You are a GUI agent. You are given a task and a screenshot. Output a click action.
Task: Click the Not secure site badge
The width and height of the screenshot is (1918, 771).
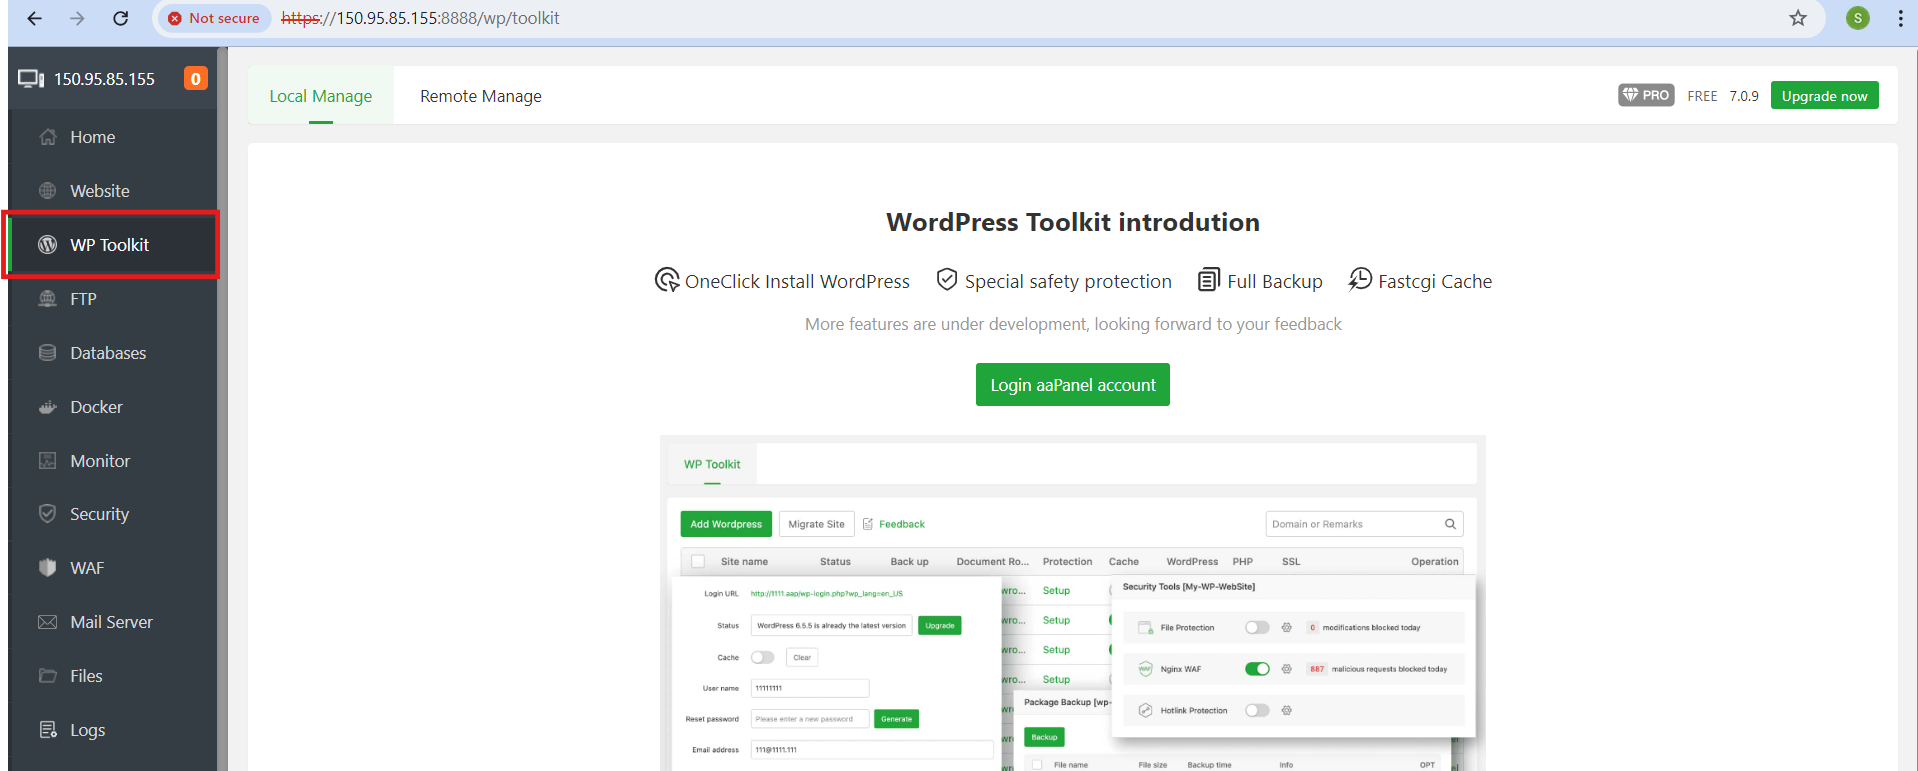point(214,18)
